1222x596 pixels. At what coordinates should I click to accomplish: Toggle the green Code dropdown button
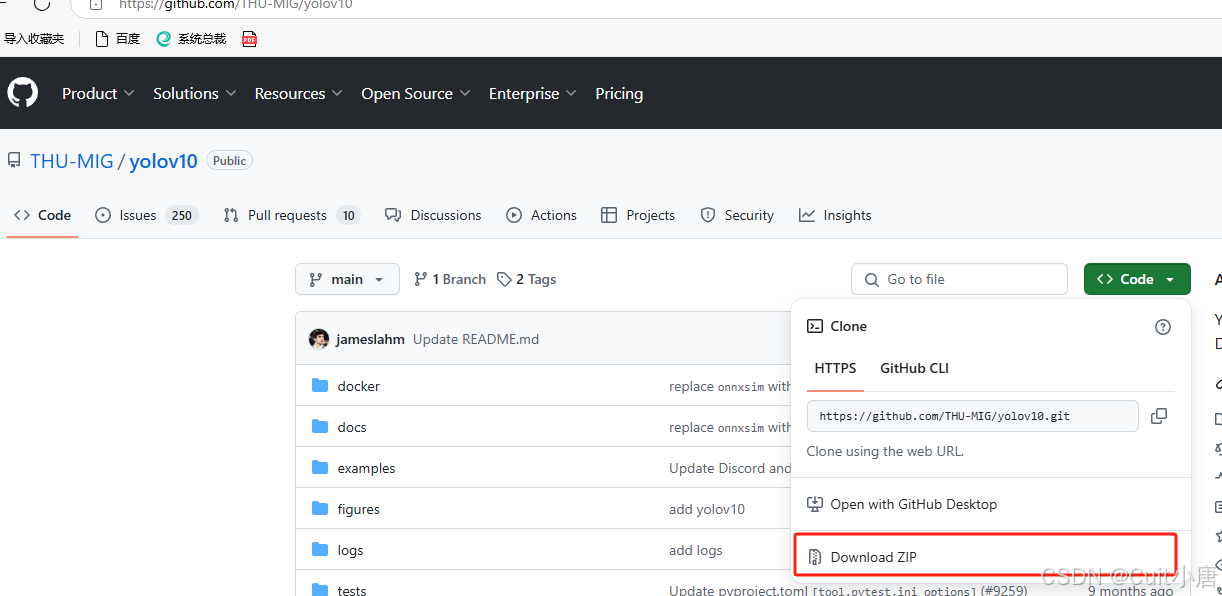[1137, 279]
